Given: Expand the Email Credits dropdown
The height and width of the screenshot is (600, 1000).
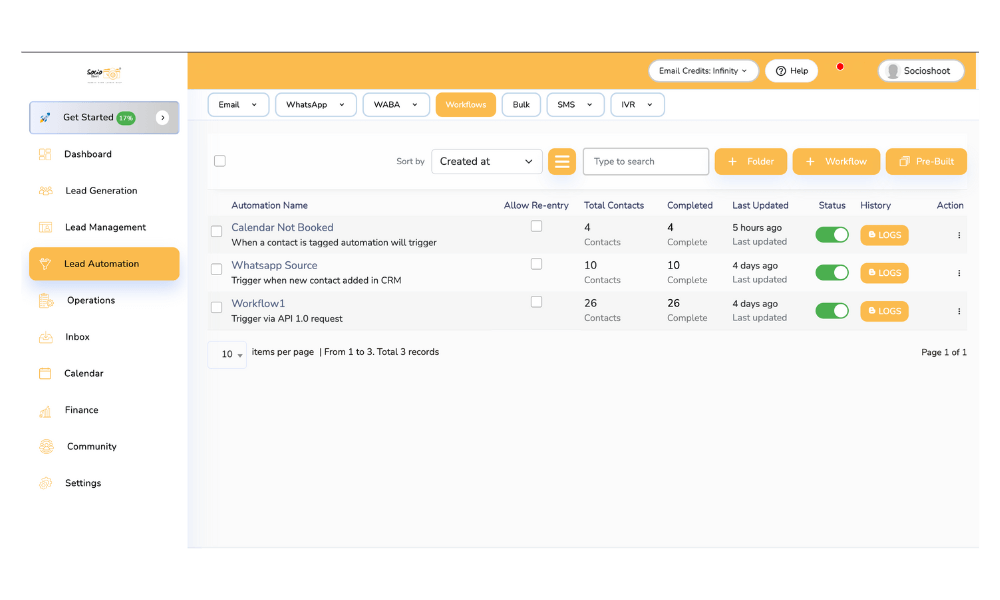Looking at the screenshot, I should (702, 71).
